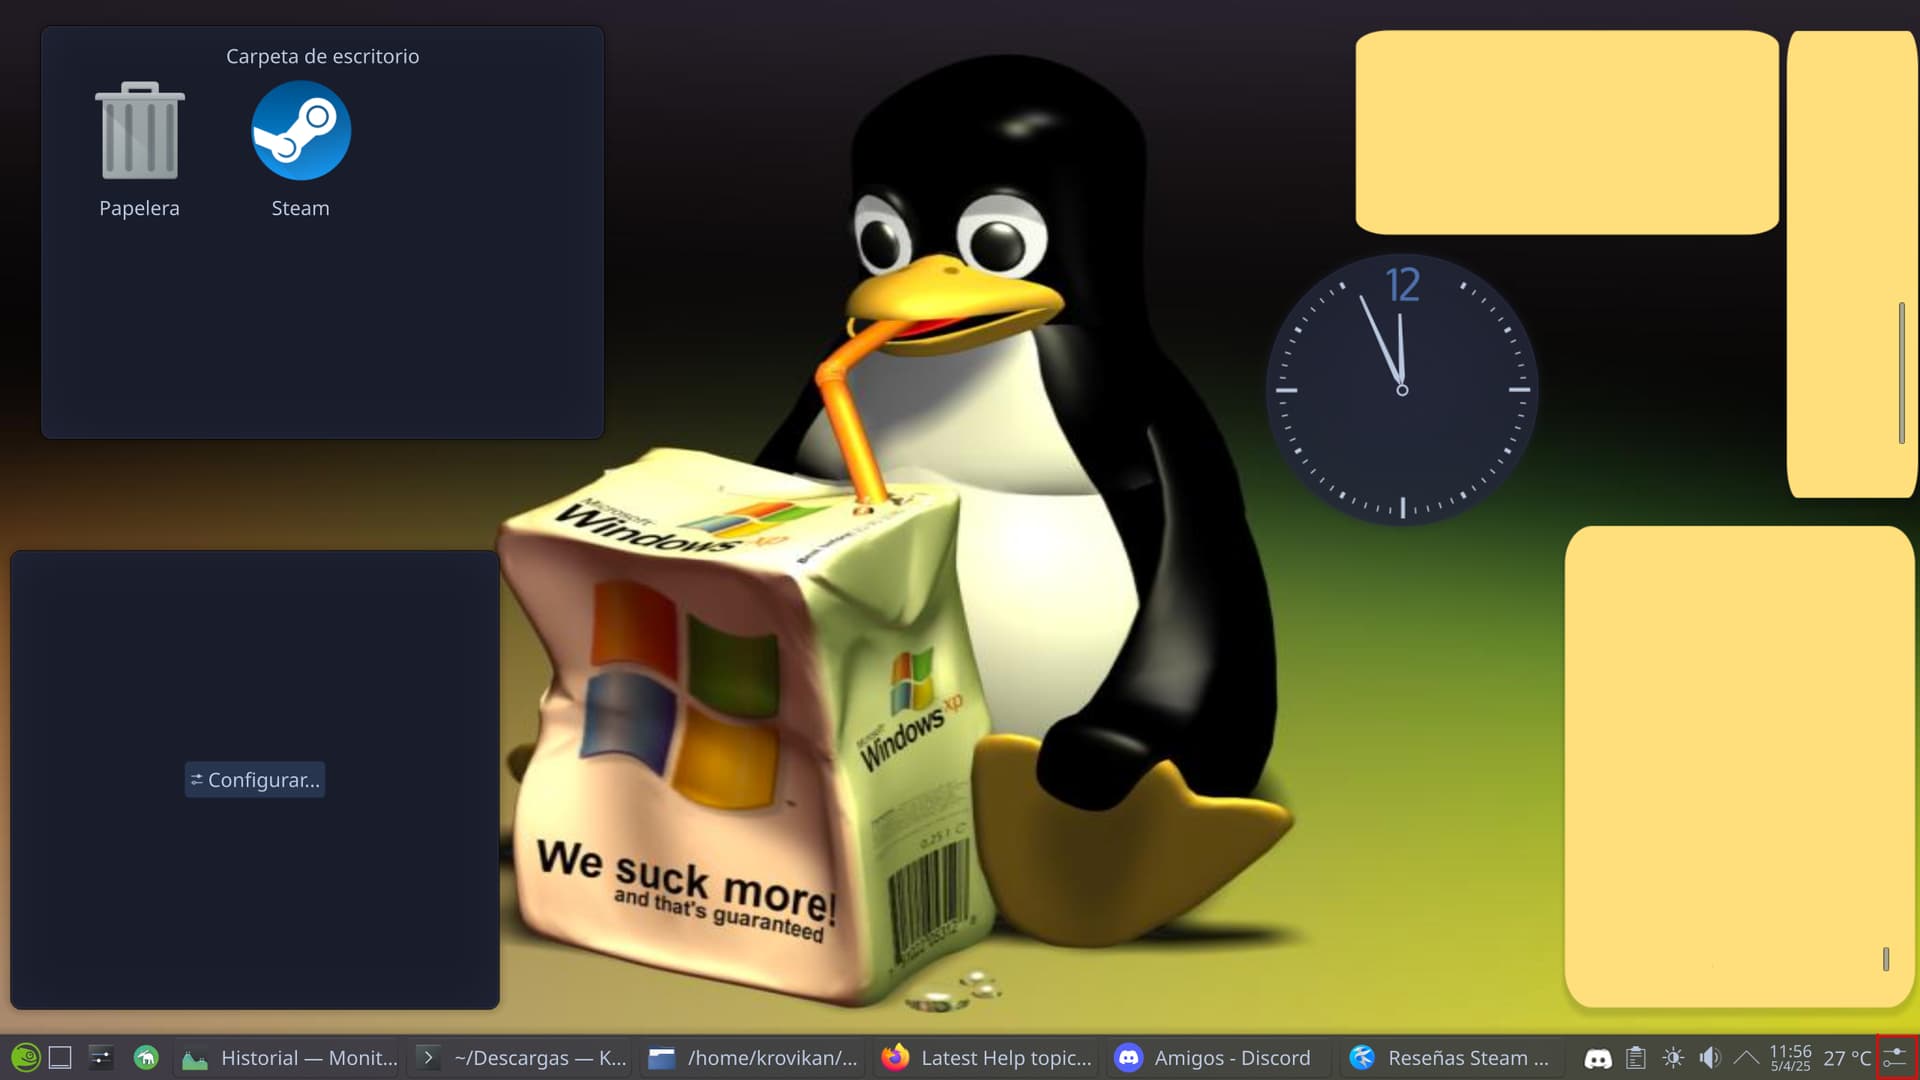Switch to the ~/Descargas Konsole task
The width and height of the screenshot is (1920, 1080).
pyautogui.click(x=521, y=1057)
